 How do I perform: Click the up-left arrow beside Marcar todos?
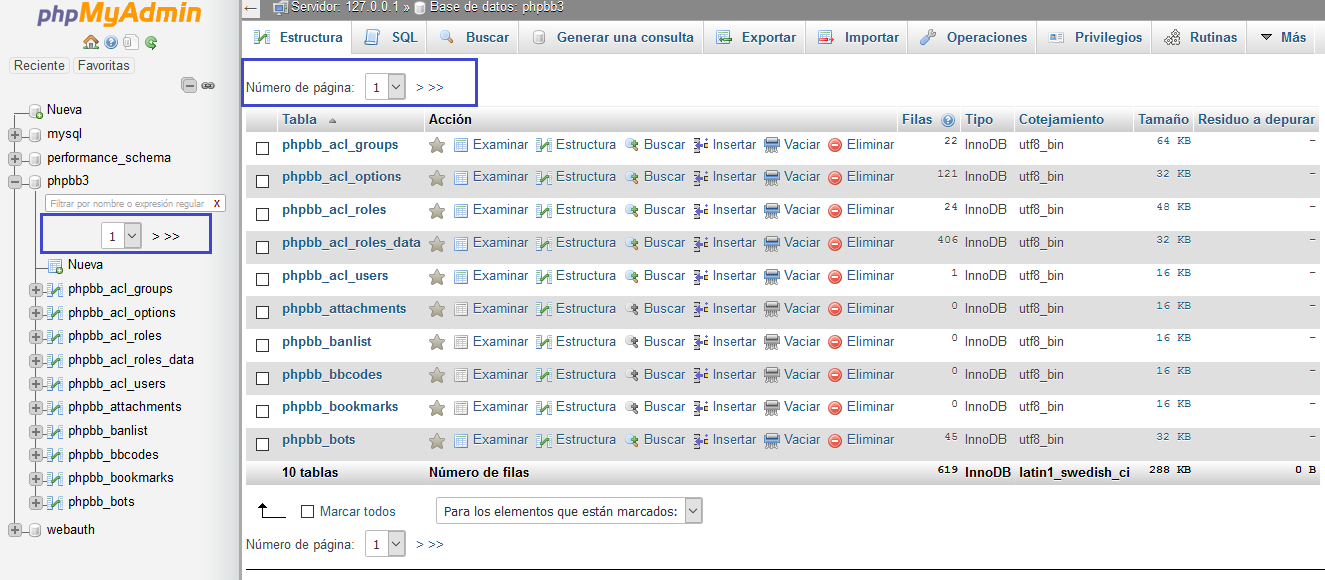[271, 511]
